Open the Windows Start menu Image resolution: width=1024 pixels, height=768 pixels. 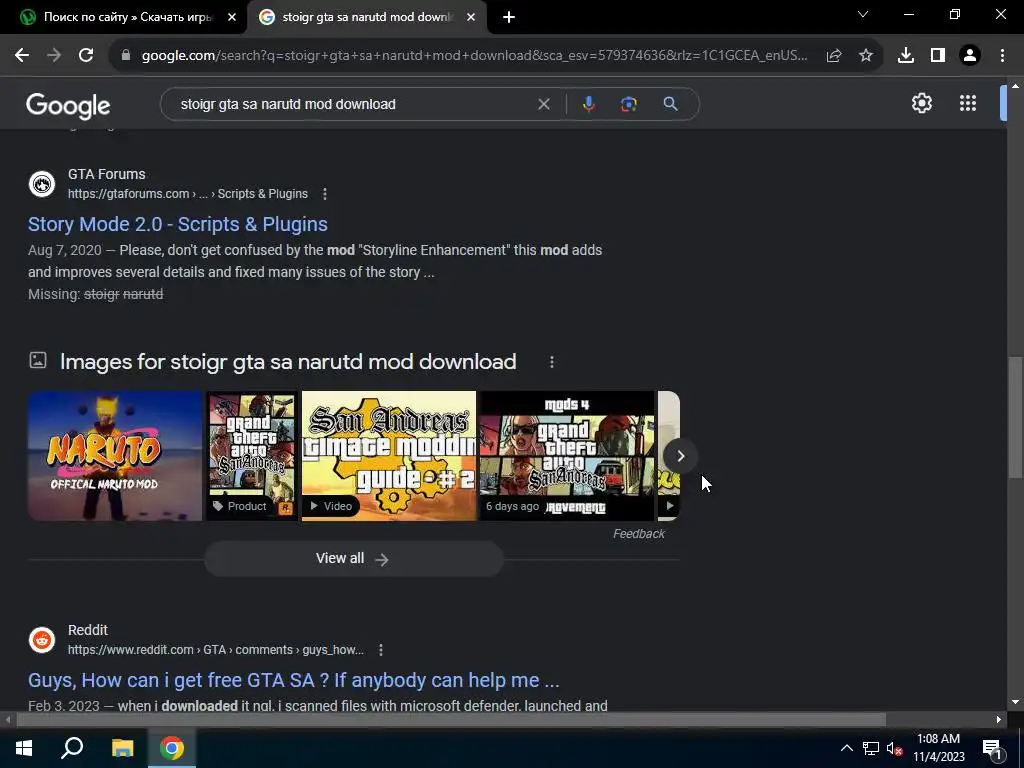coord(24,748)
